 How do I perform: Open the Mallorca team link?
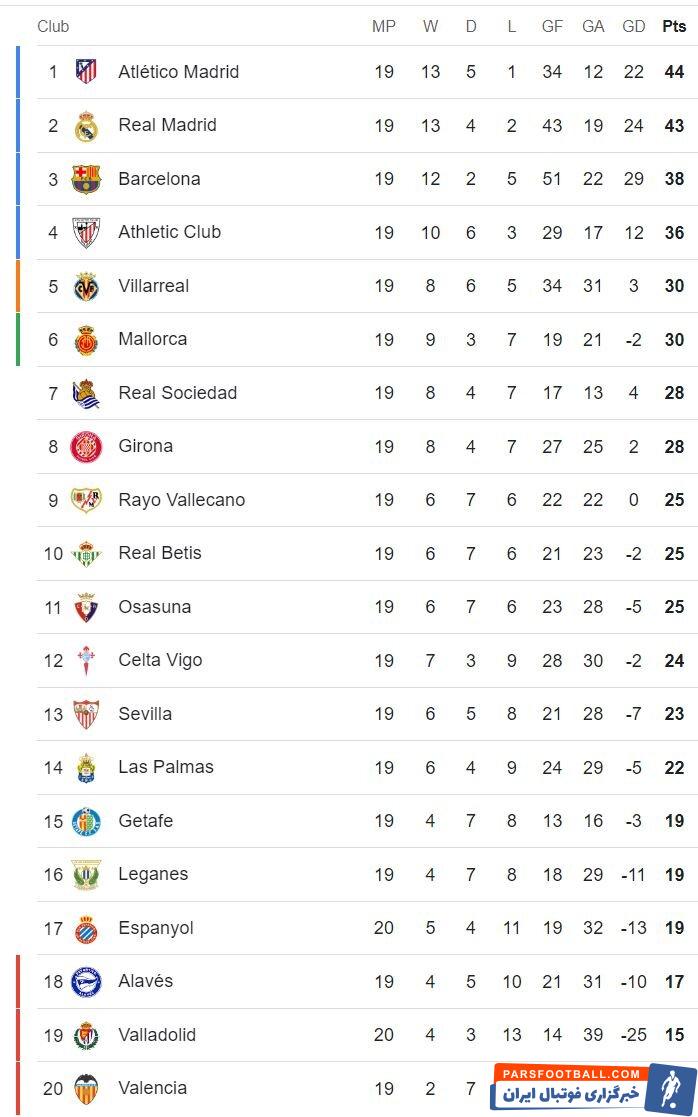(152, 339)
